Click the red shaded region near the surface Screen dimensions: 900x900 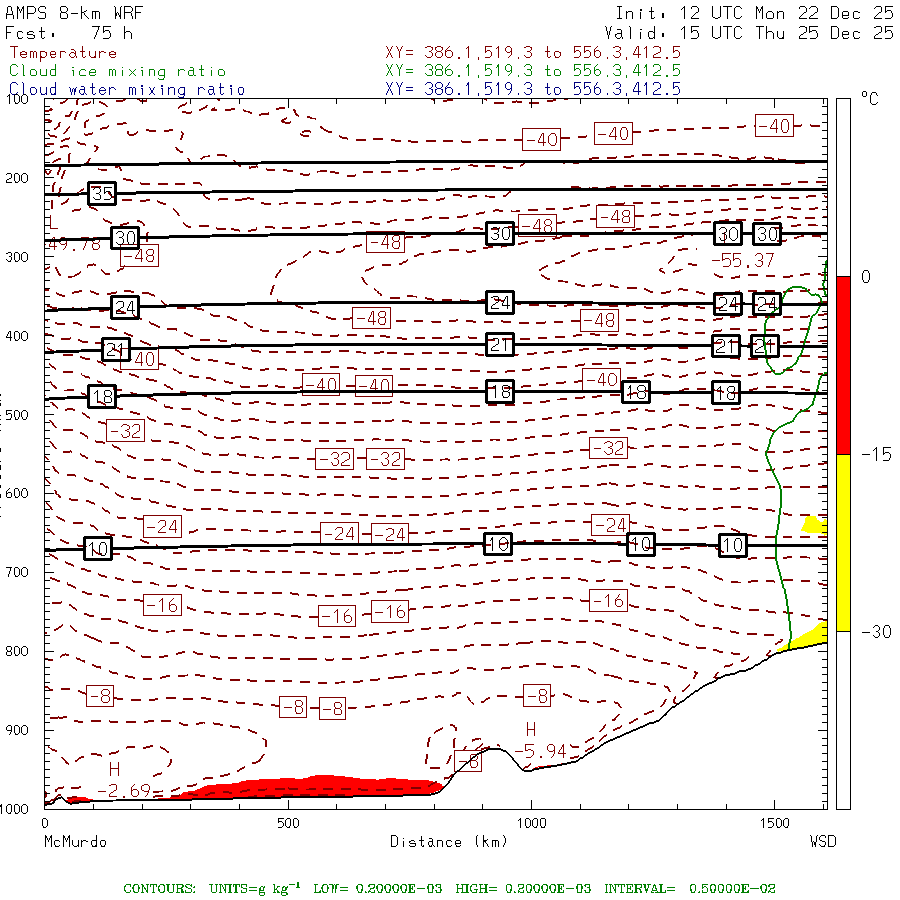pyautogui.click(x=320, y=786)
